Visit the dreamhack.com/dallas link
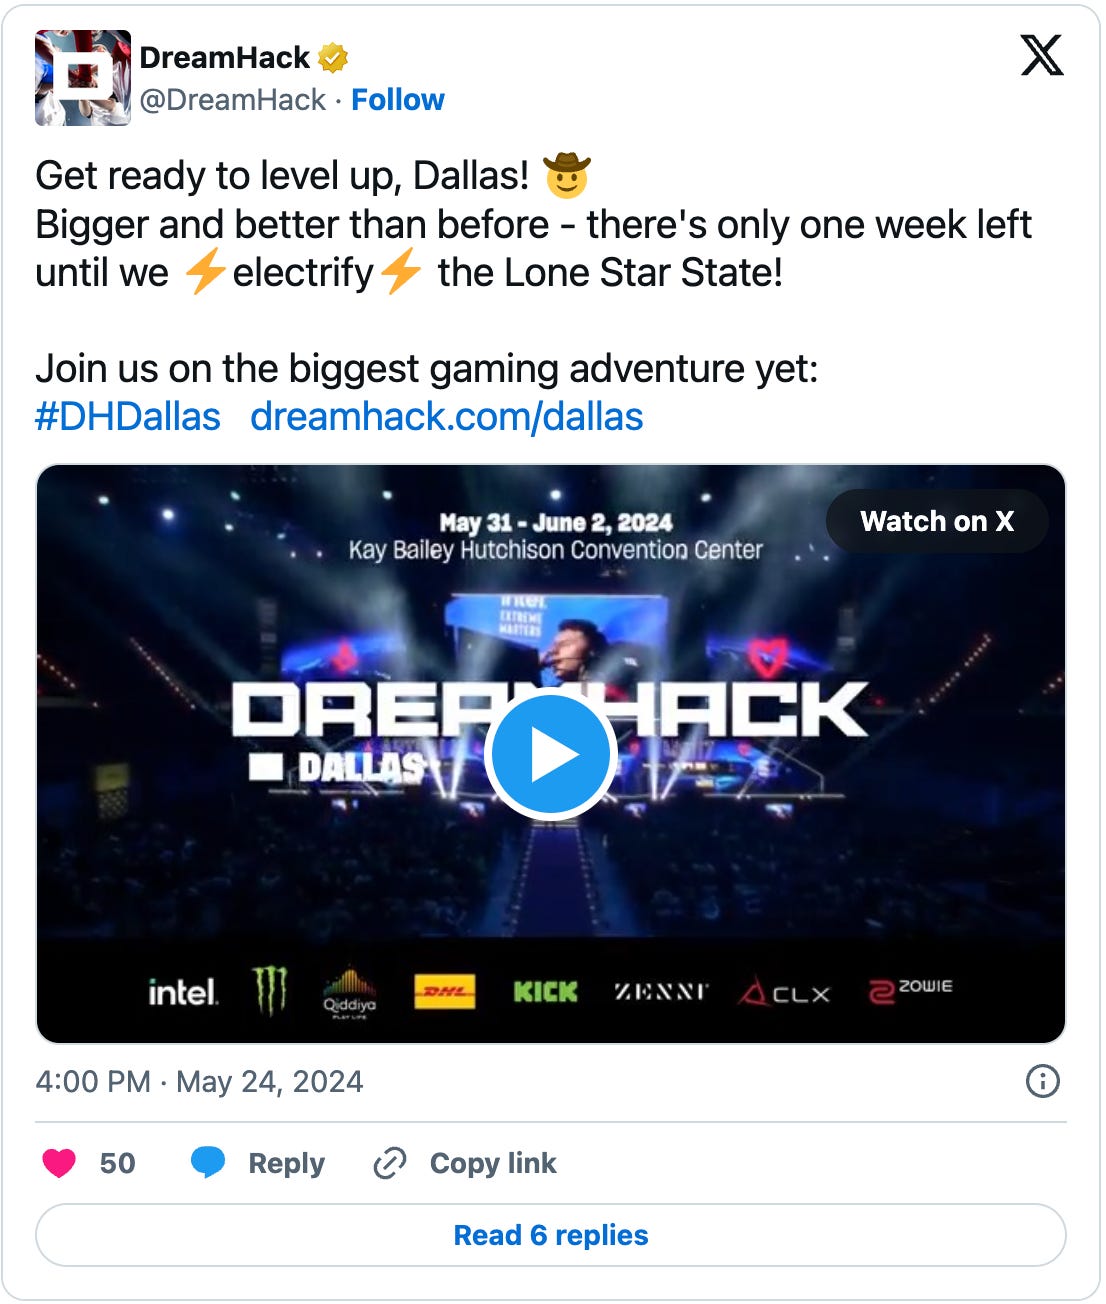The image size is (1106, 1304). 447,417
